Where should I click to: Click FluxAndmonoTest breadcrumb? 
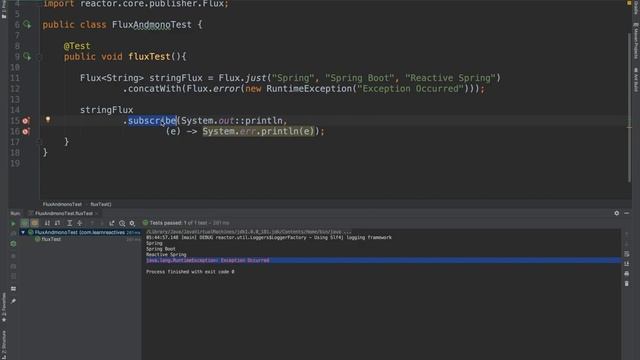pyautogui.click(x=62, y=204)
